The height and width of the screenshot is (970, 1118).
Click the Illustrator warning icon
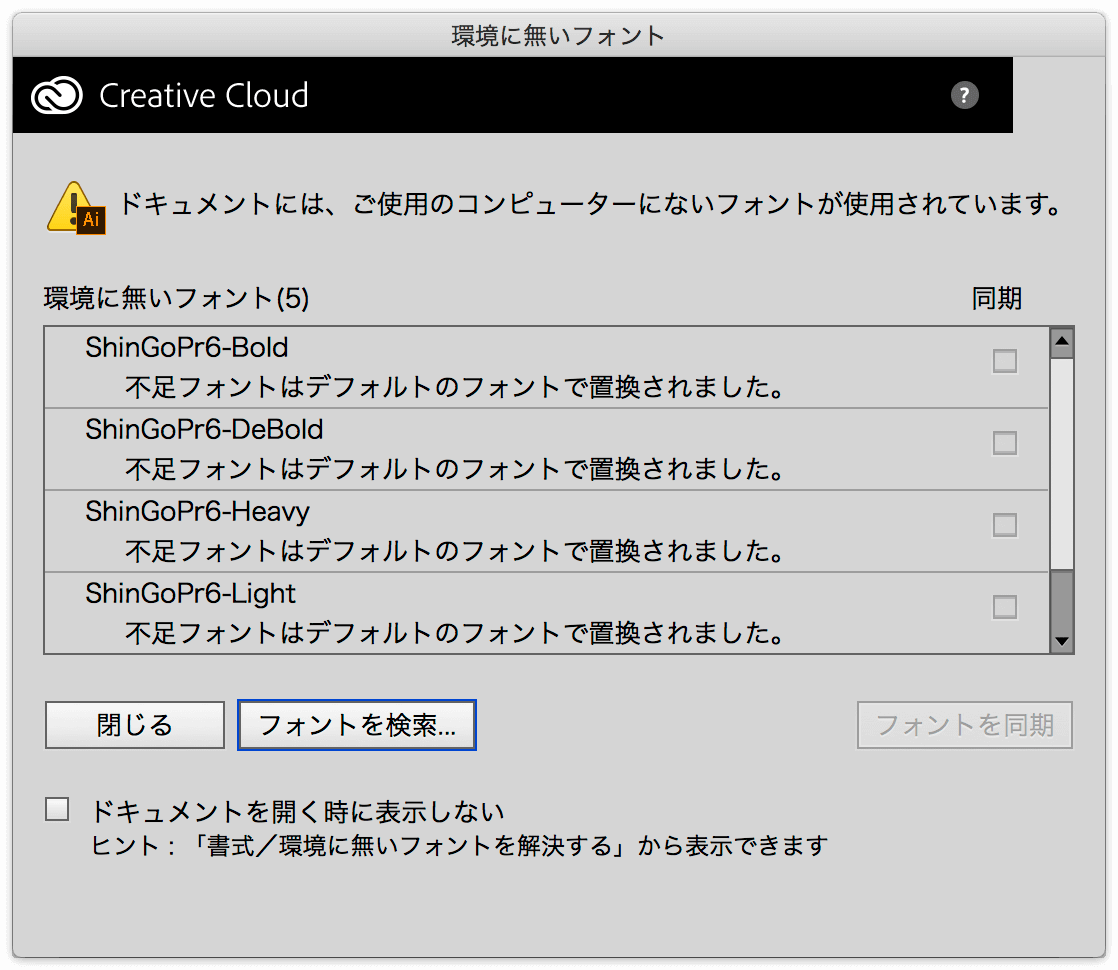click(x=76, y=208)
